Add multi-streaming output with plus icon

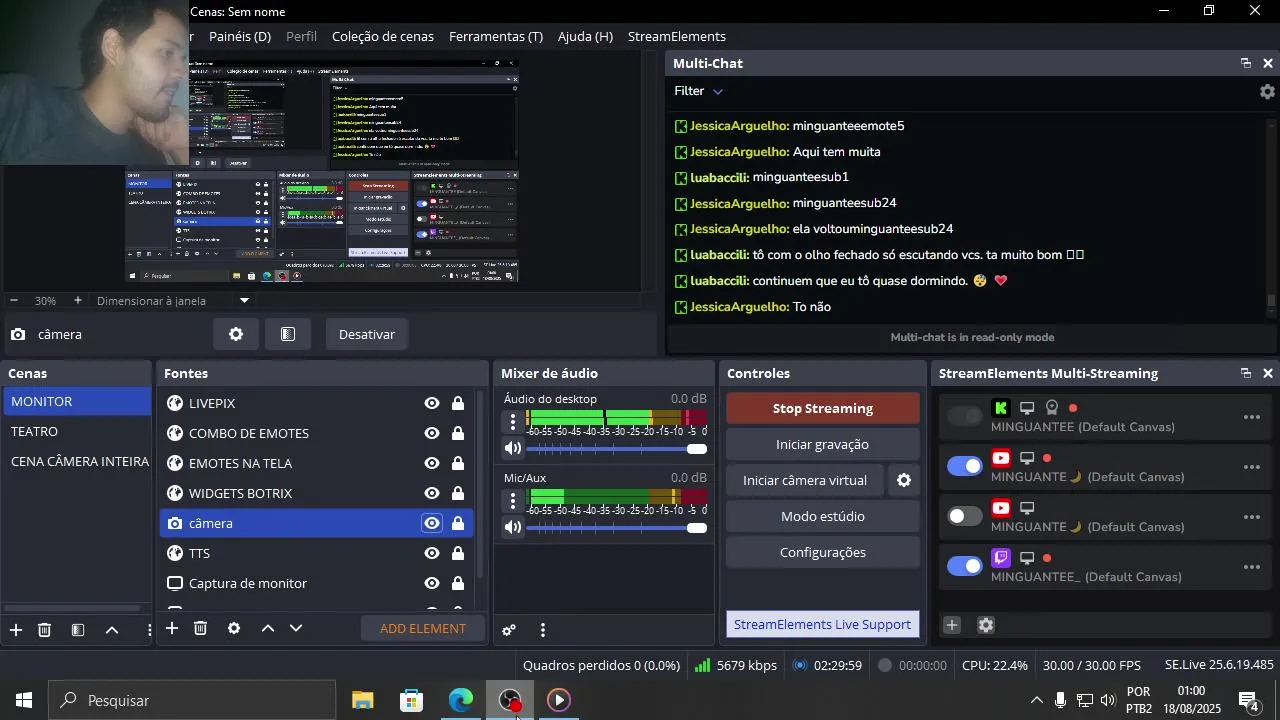[952, 625]
